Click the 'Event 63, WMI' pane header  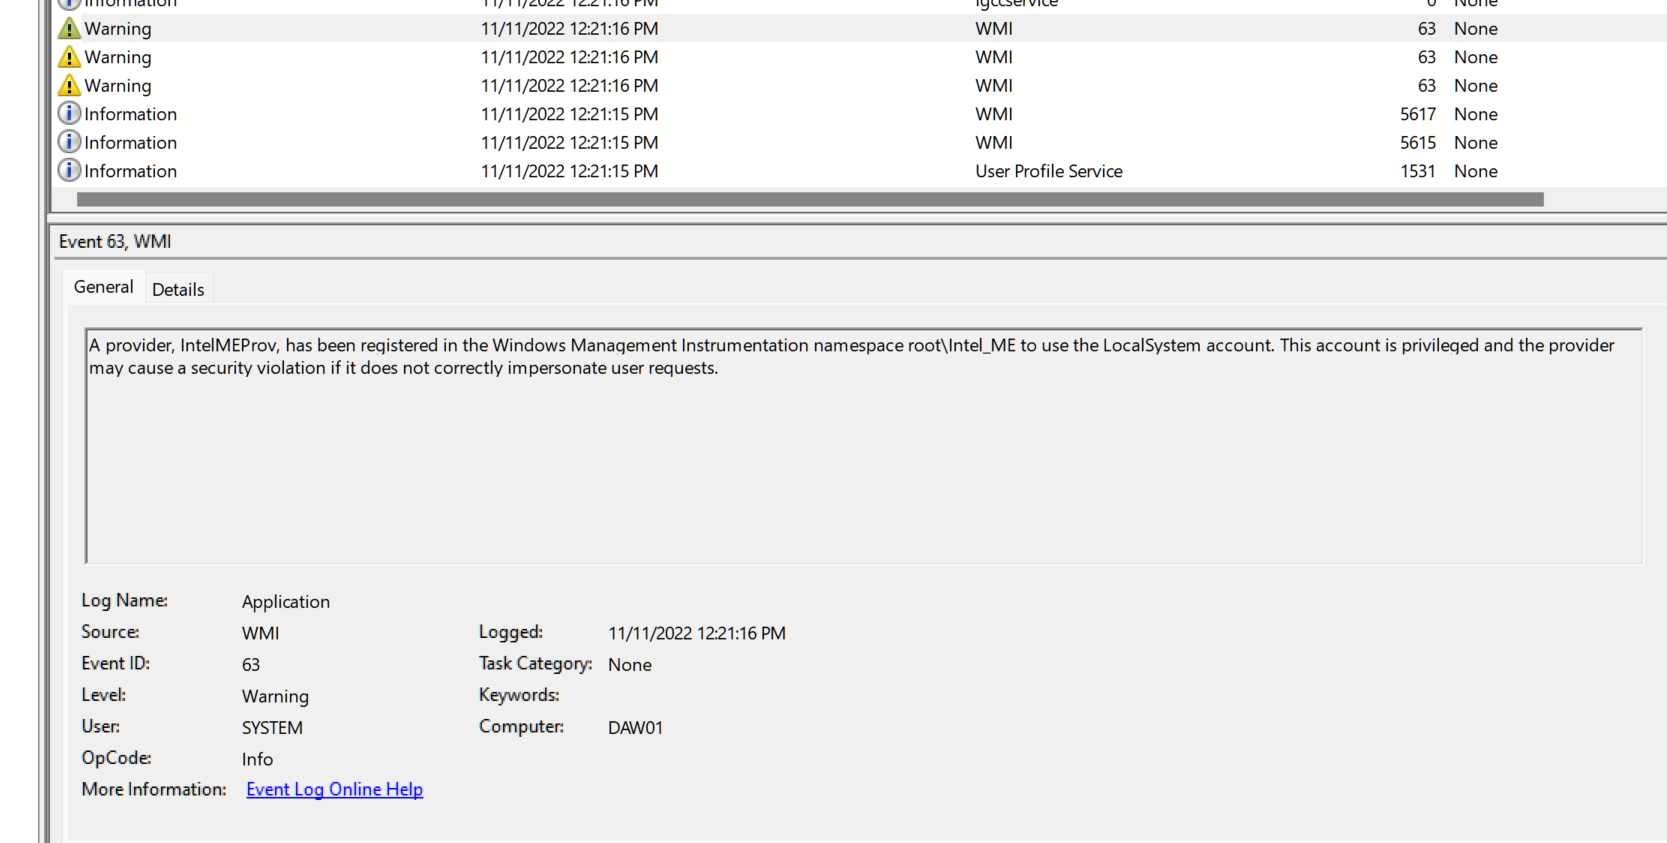tap(115, 241)
